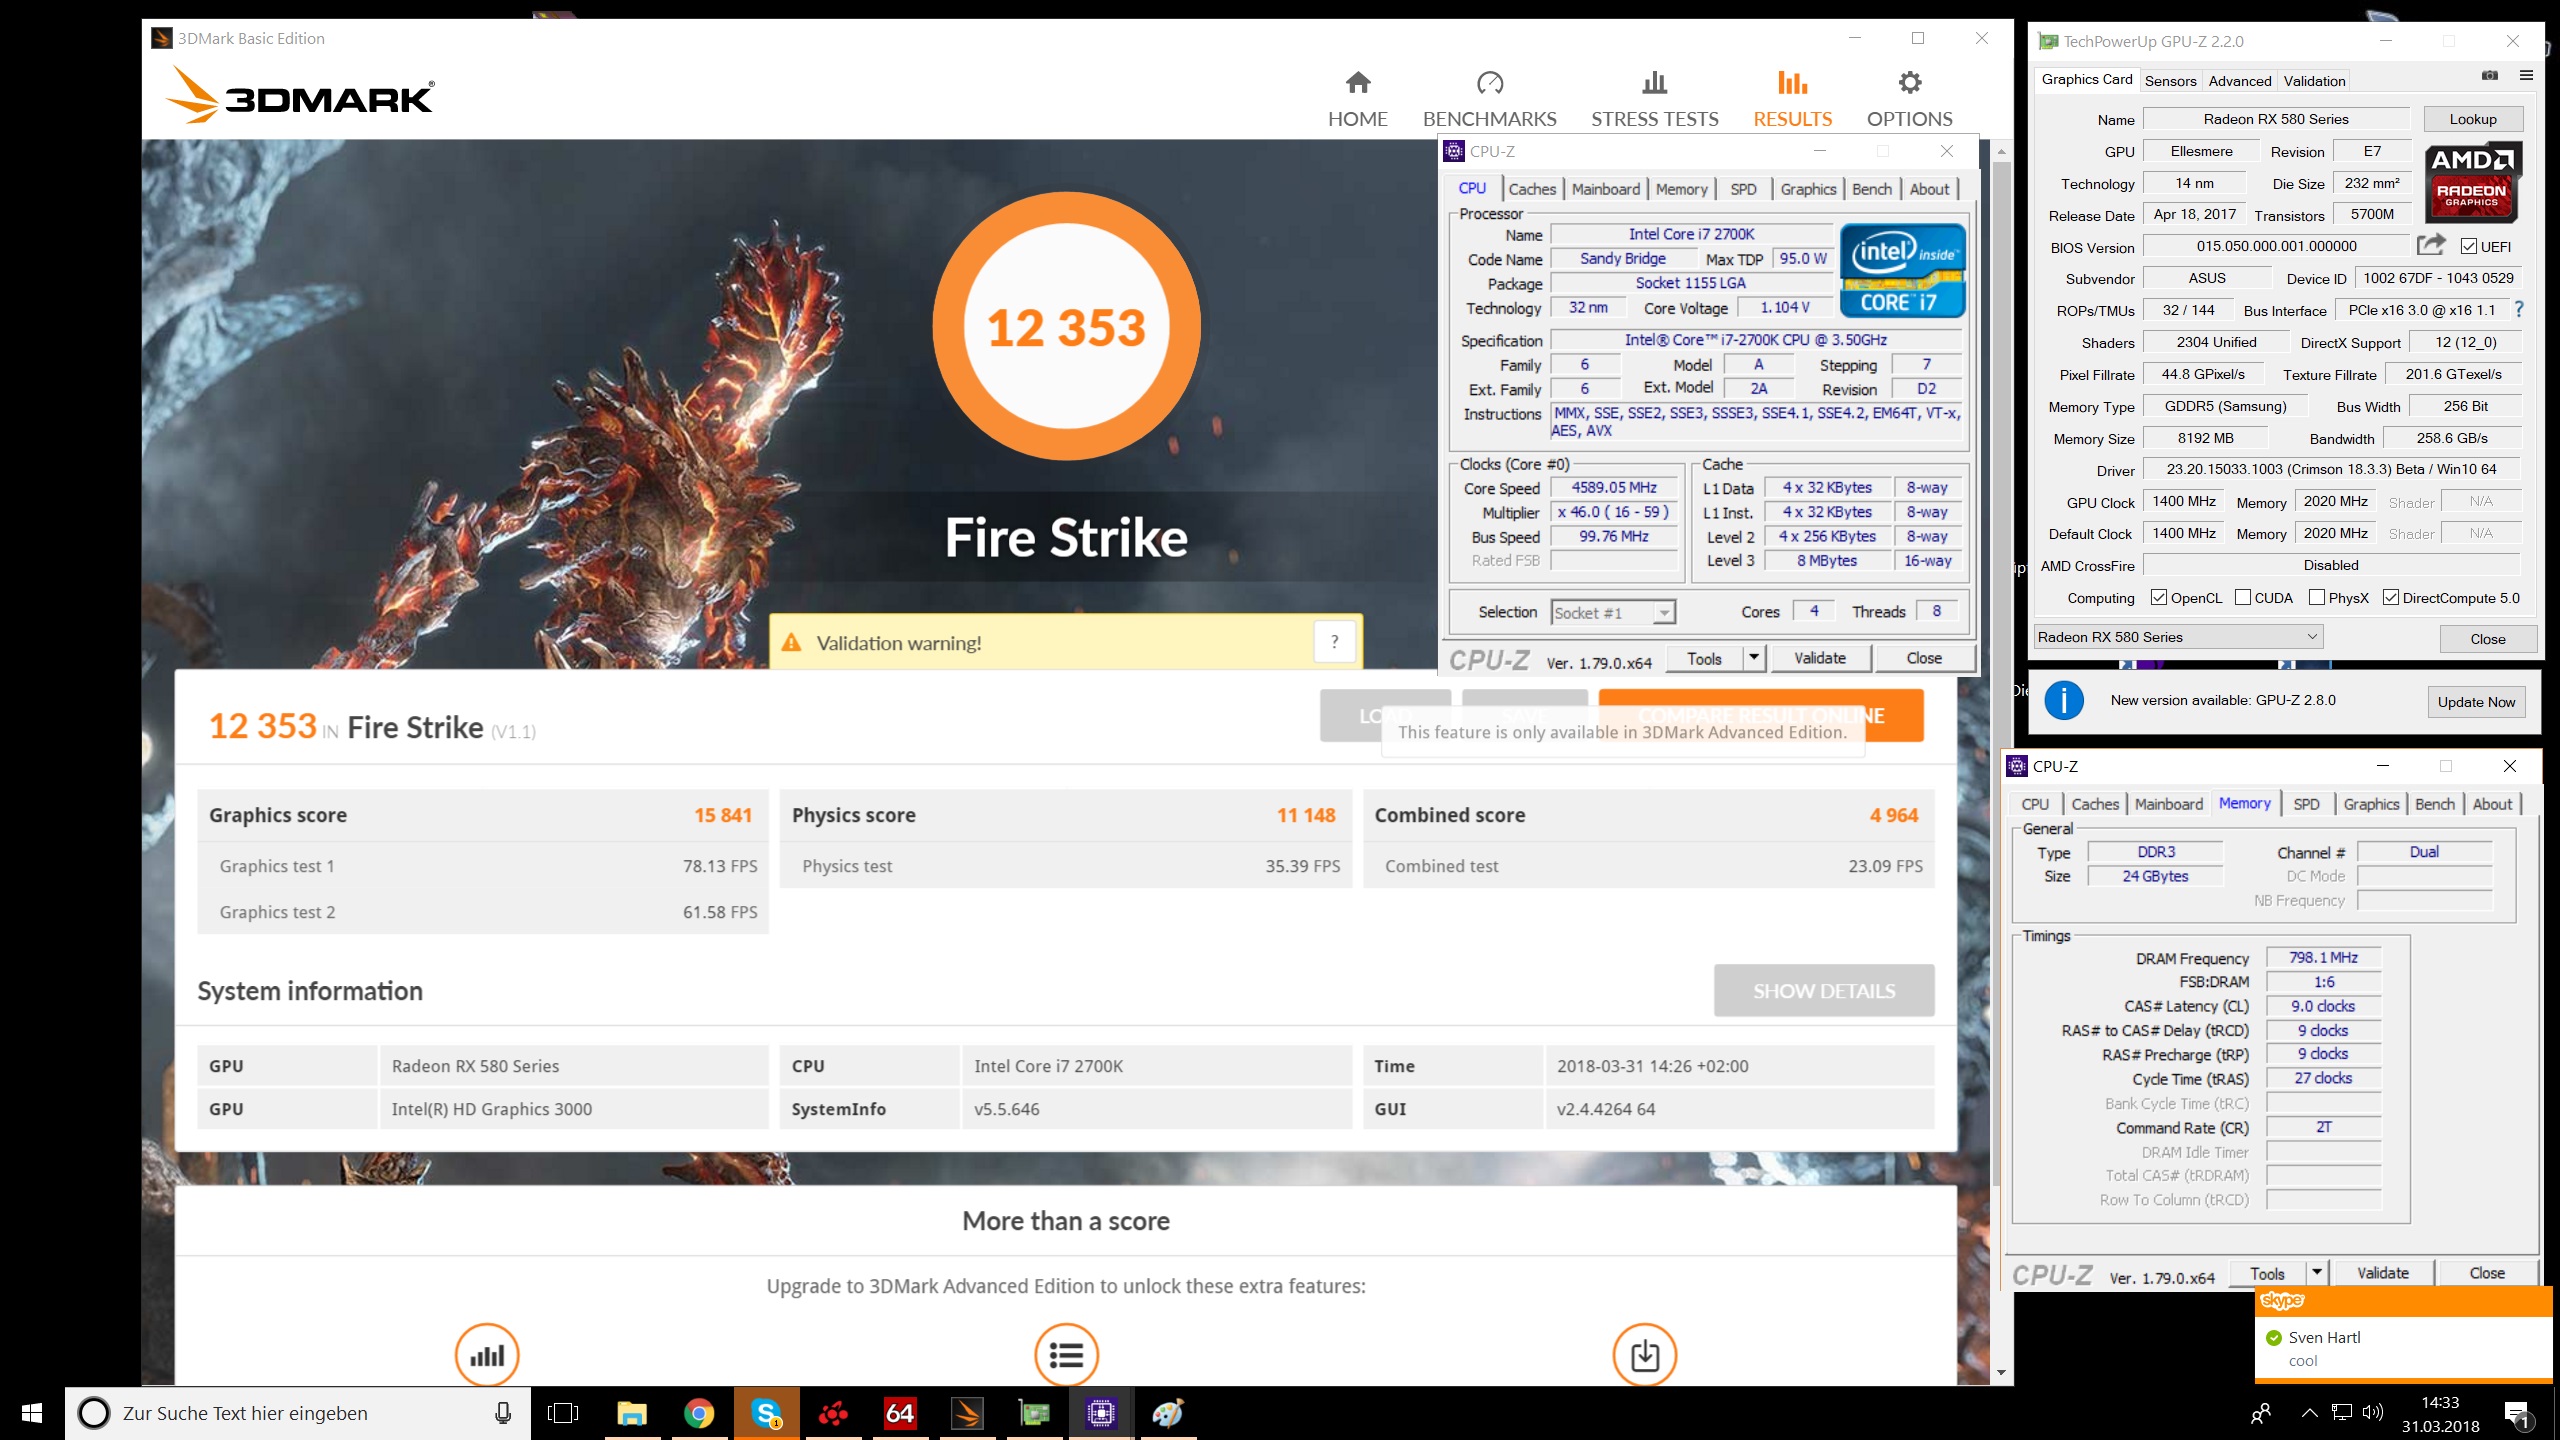The image size is (2560, 1440).
Task: Toggle the DirectCompute 5.0 checkbox
Action: coord(2391,597)
